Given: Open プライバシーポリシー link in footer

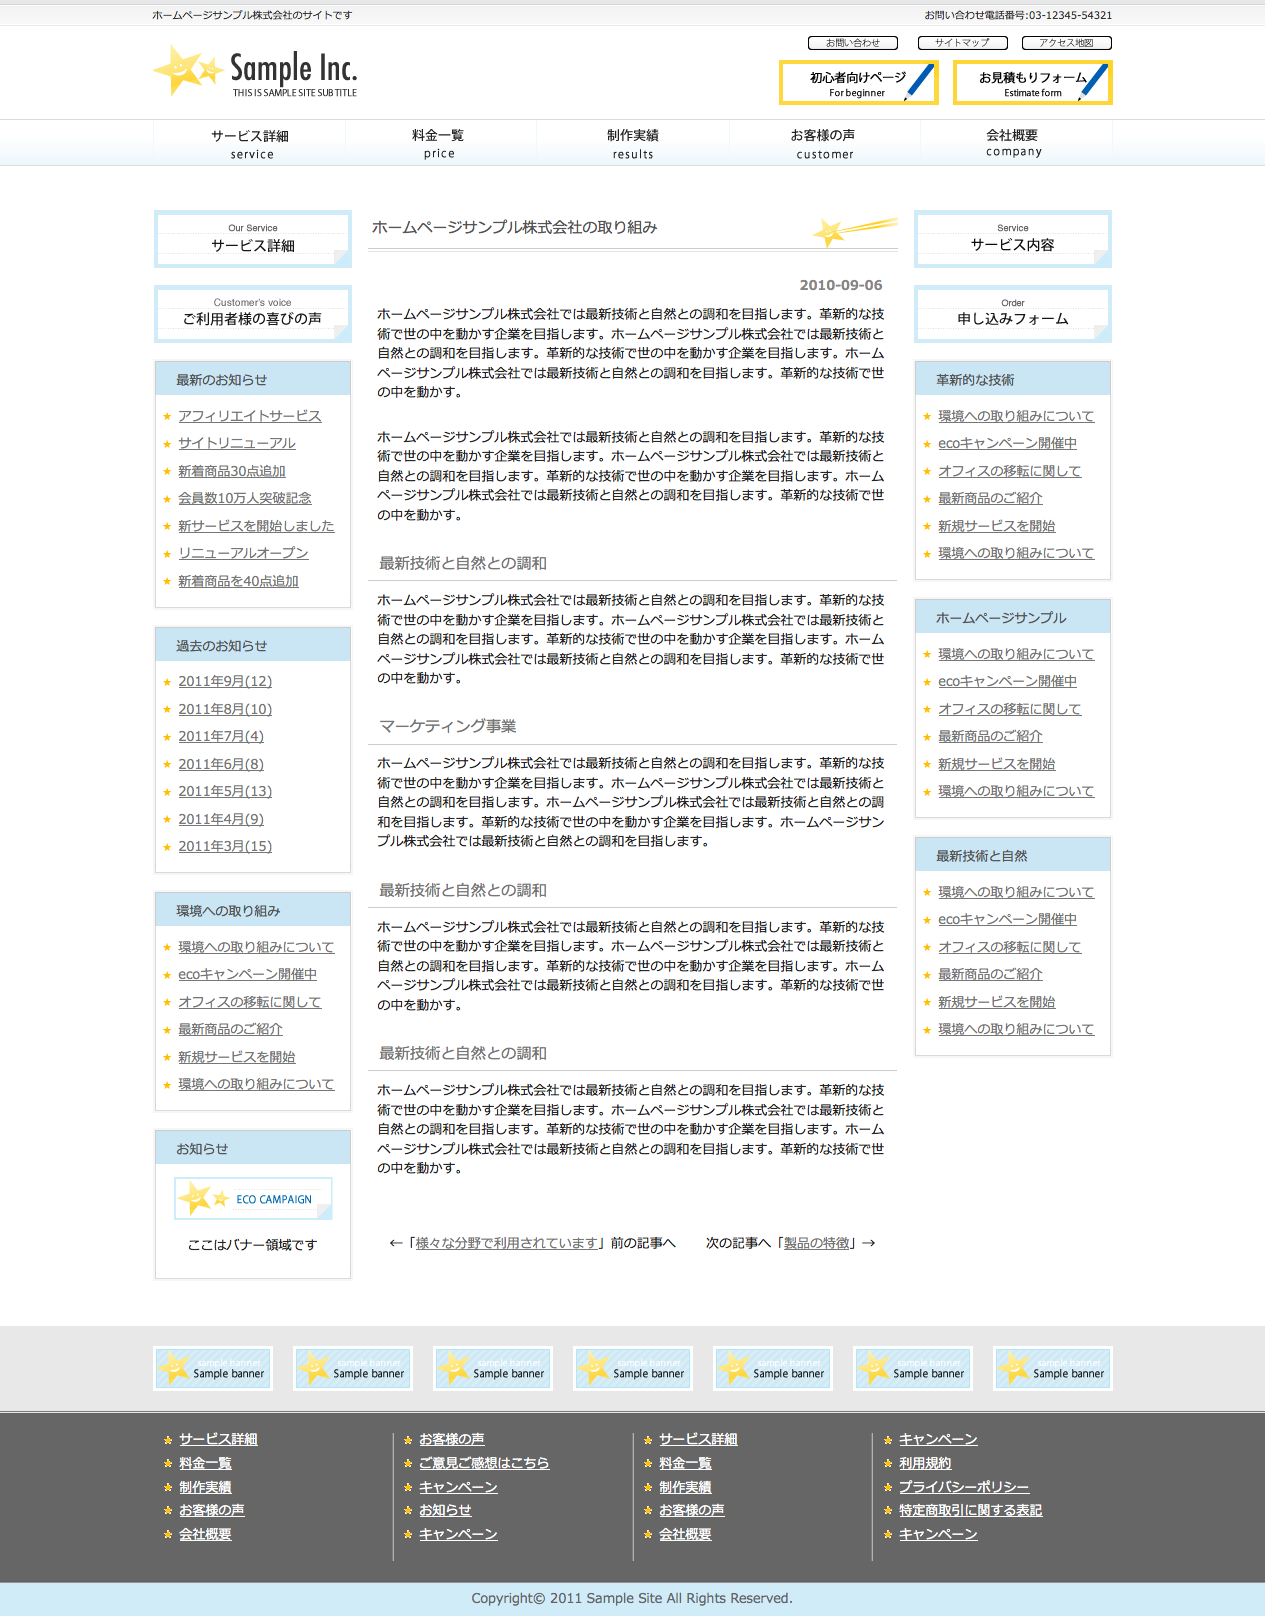Looking at the screenshot, I should [x=963, y=1487].
